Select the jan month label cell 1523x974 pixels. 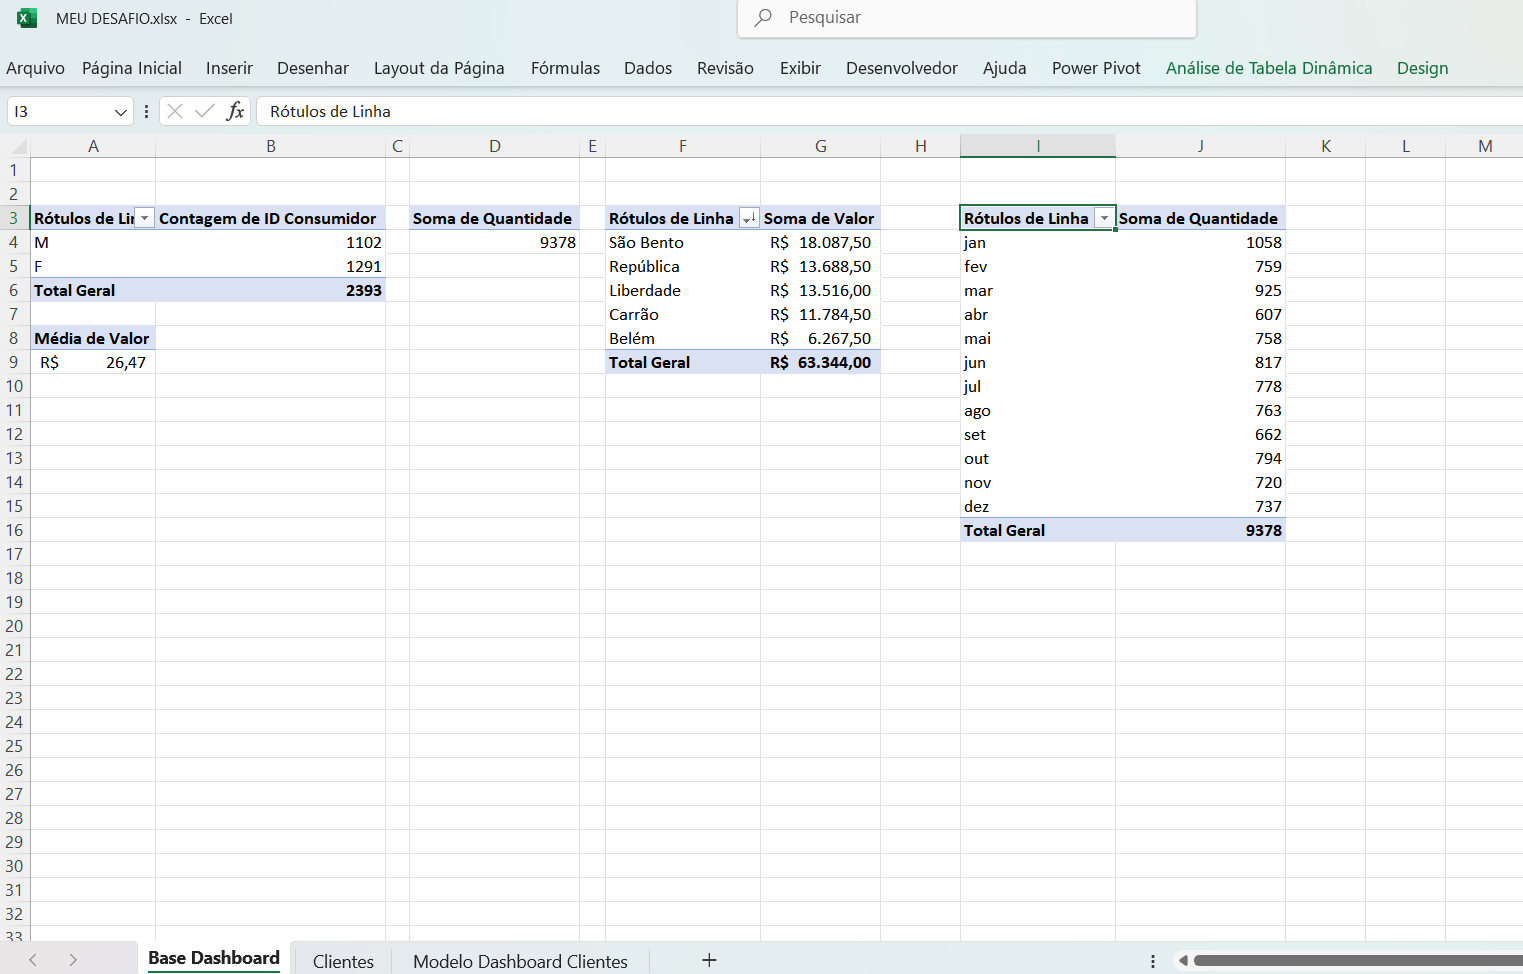pos(1038,242)
